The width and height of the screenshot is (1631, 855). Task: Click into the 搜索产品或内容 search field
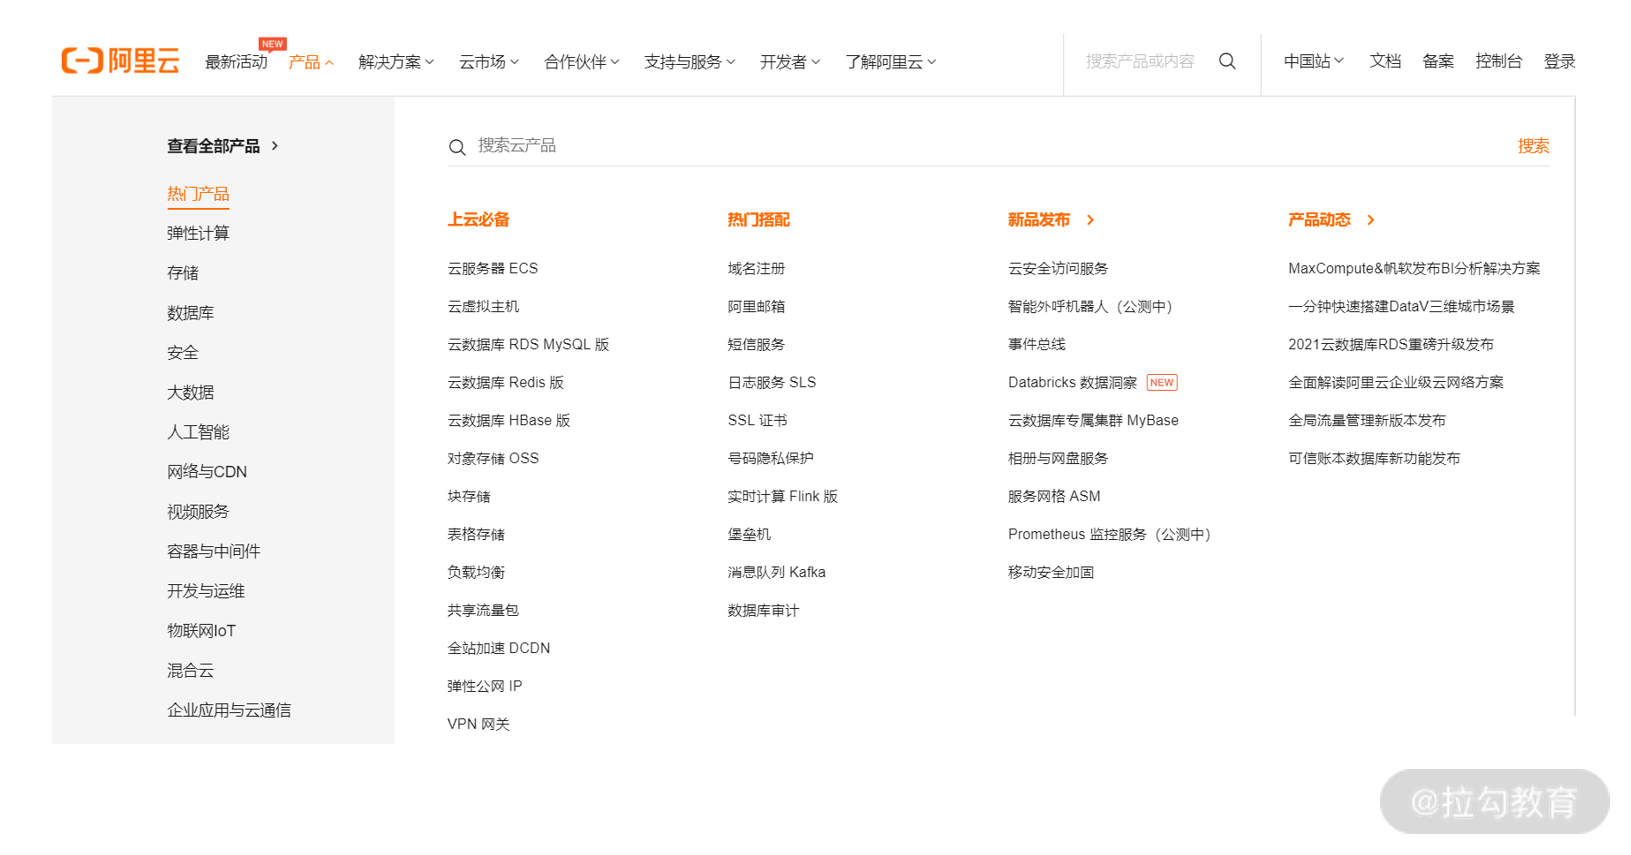(x=1140, y=61)
